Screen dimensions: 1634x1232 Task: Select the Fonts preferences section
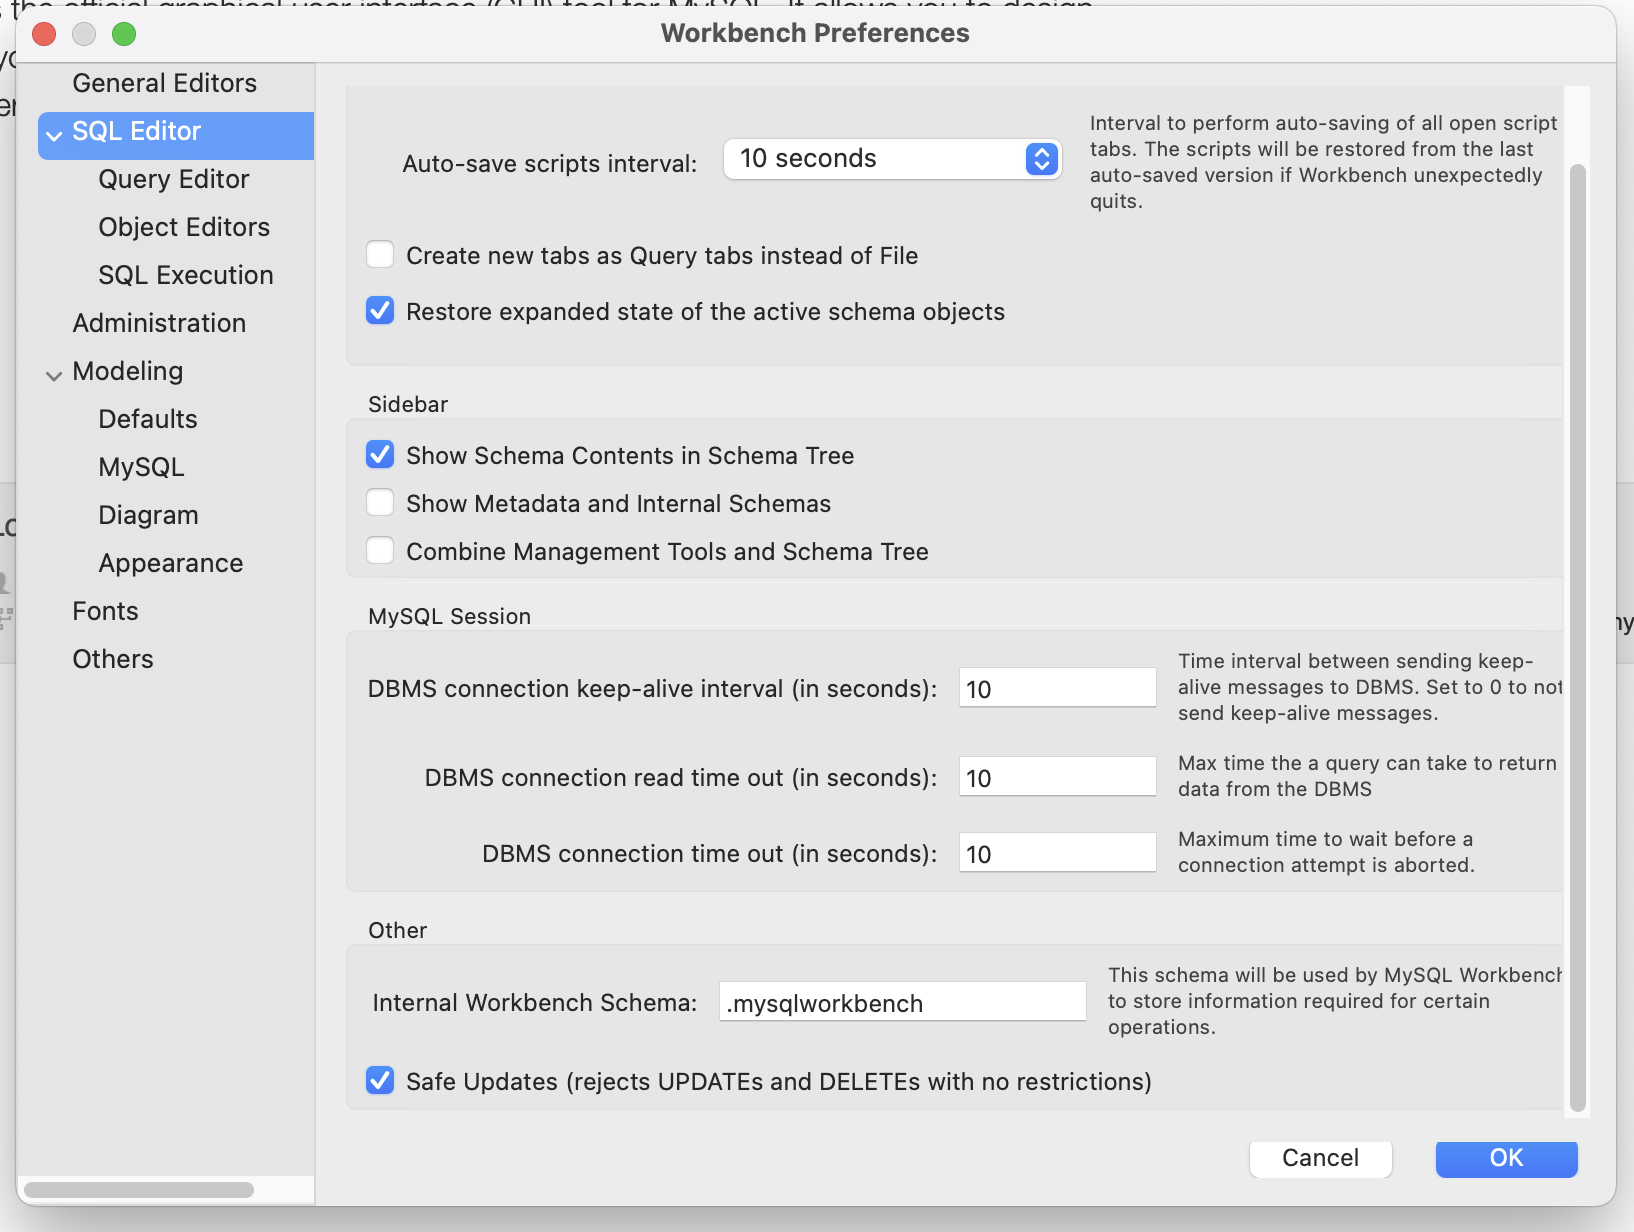pyautogui.click(x=105, y=611)
